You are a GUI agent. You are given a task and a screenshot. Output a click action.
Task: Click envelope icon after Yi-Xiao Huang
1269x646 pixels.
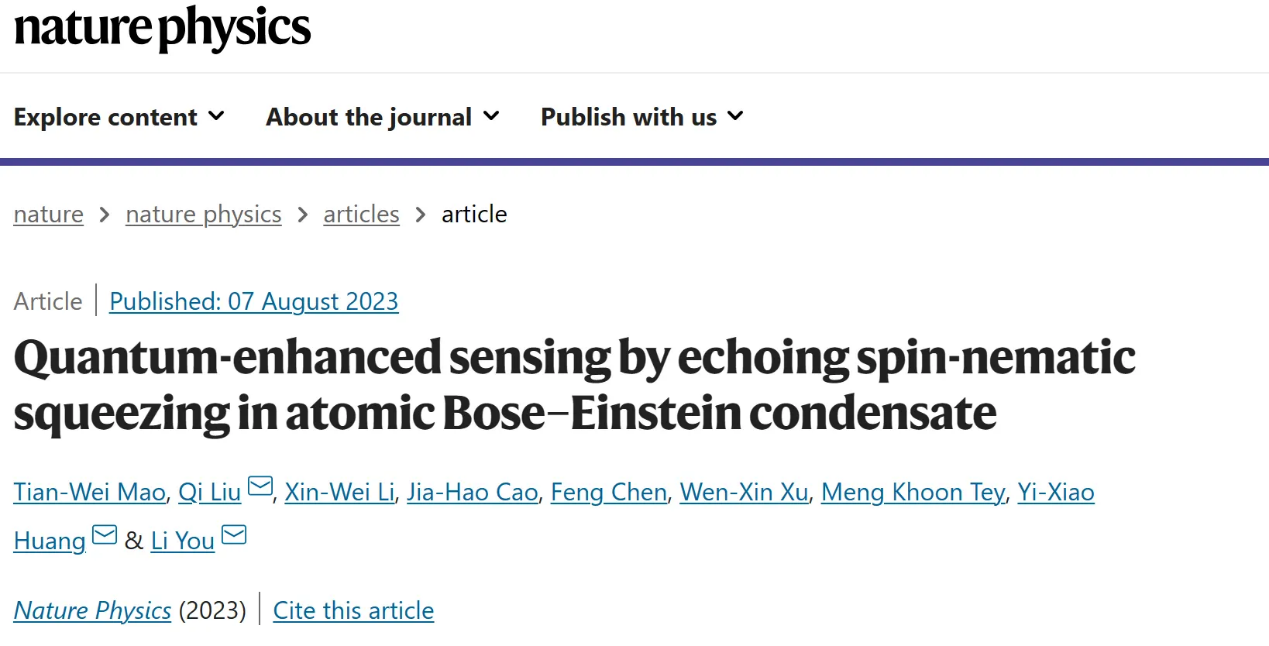coord(104,536)
